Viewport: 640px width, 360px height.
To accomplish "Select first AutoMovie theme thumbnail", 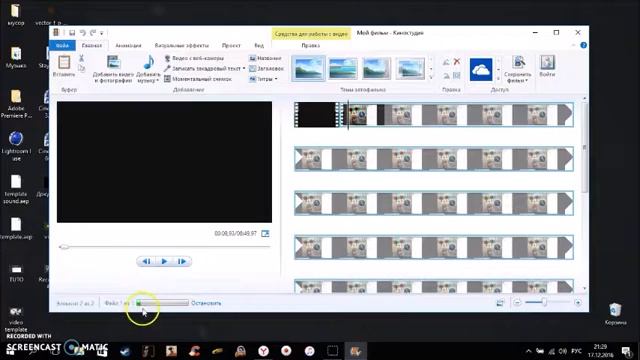I will [x=309, y=69].
